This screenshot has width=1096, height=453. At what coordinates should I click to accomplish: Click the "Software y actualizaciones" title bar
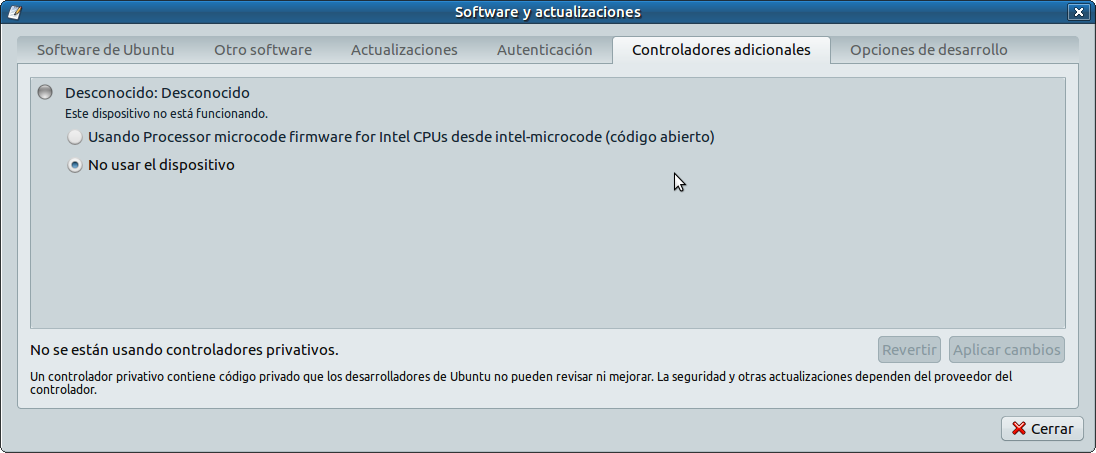(x=547, y=12)
